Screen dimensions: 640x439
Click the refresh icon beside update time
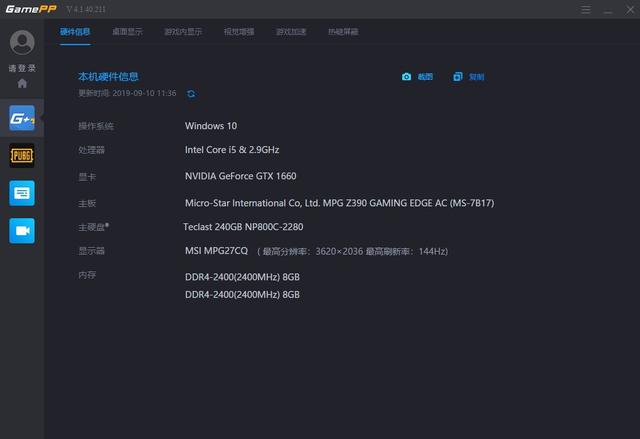(191, 94)
